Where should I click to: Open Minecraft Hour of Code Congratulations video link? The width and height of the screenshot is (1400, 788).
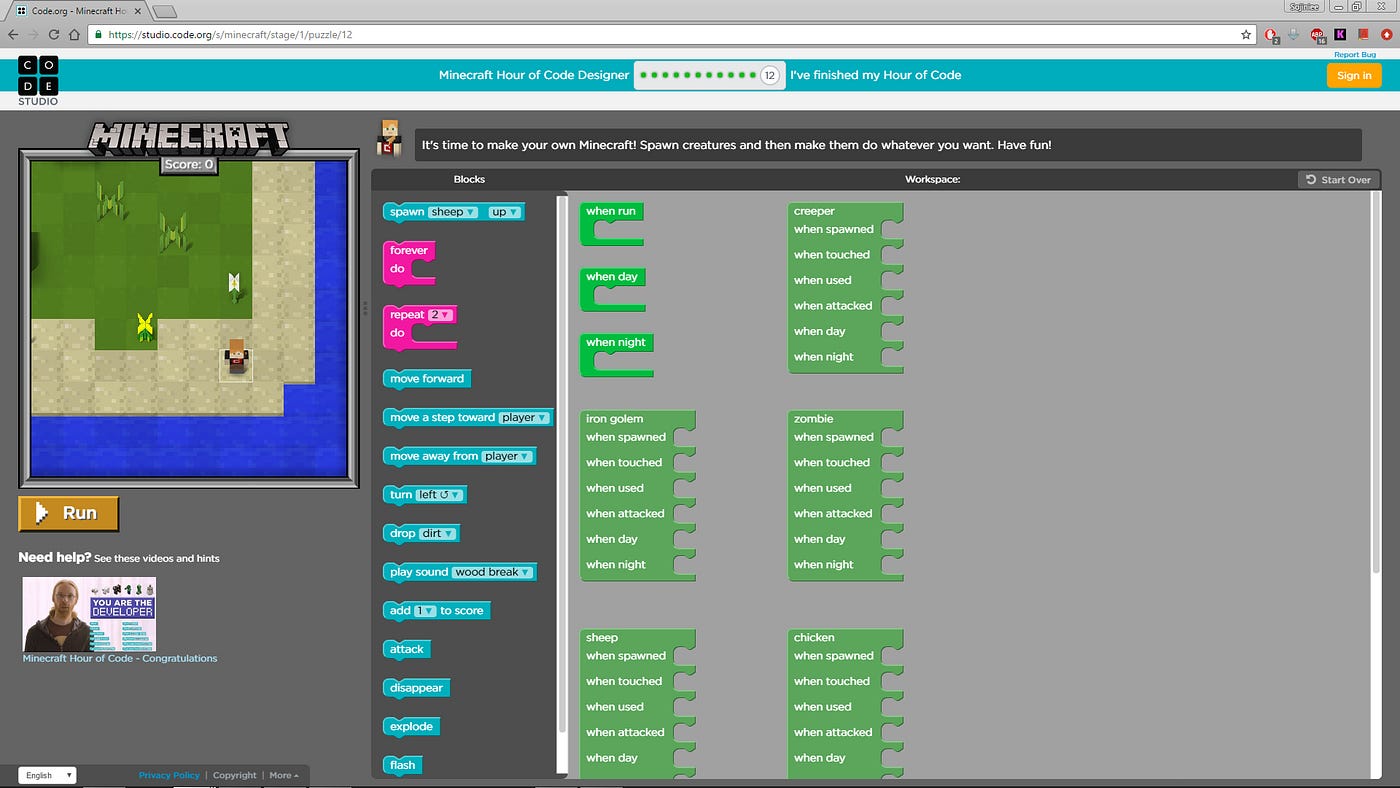[x=120, y=658]
